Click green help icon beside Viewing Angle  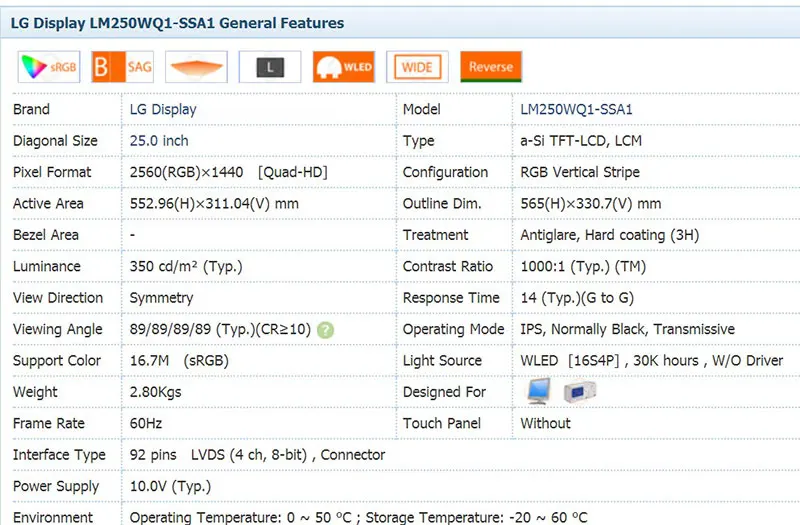(x=326, y=330)
